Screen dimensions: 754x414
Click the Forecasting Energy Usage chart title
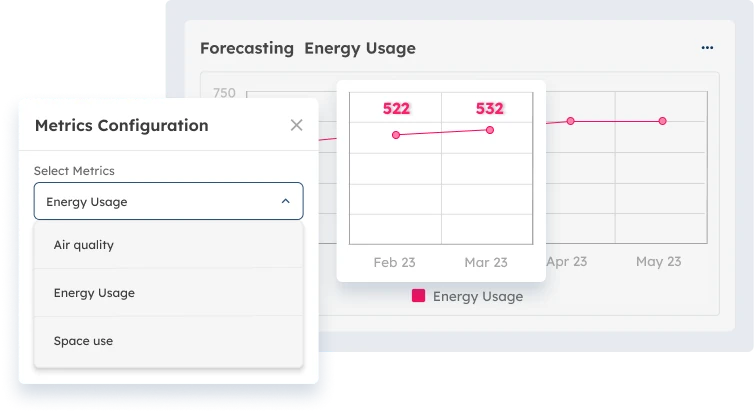307,48
